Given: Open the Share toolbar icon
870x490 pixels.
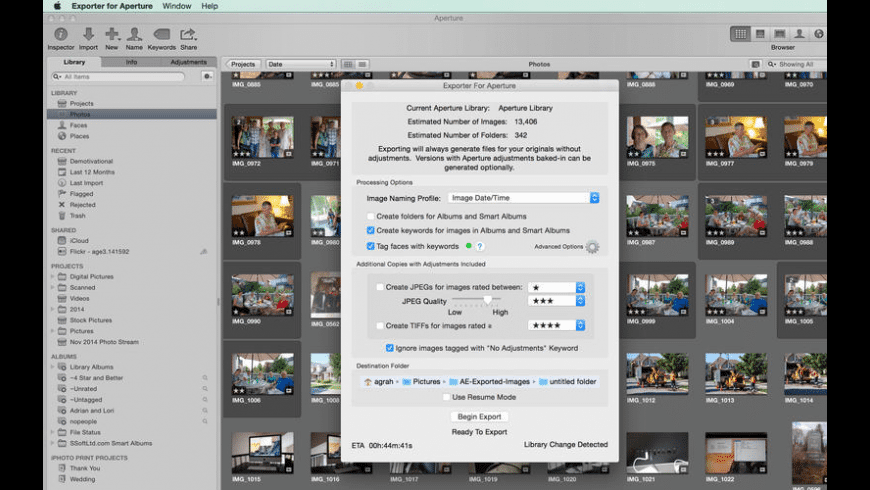Looking at the screenshot, I should click(188, 35).
